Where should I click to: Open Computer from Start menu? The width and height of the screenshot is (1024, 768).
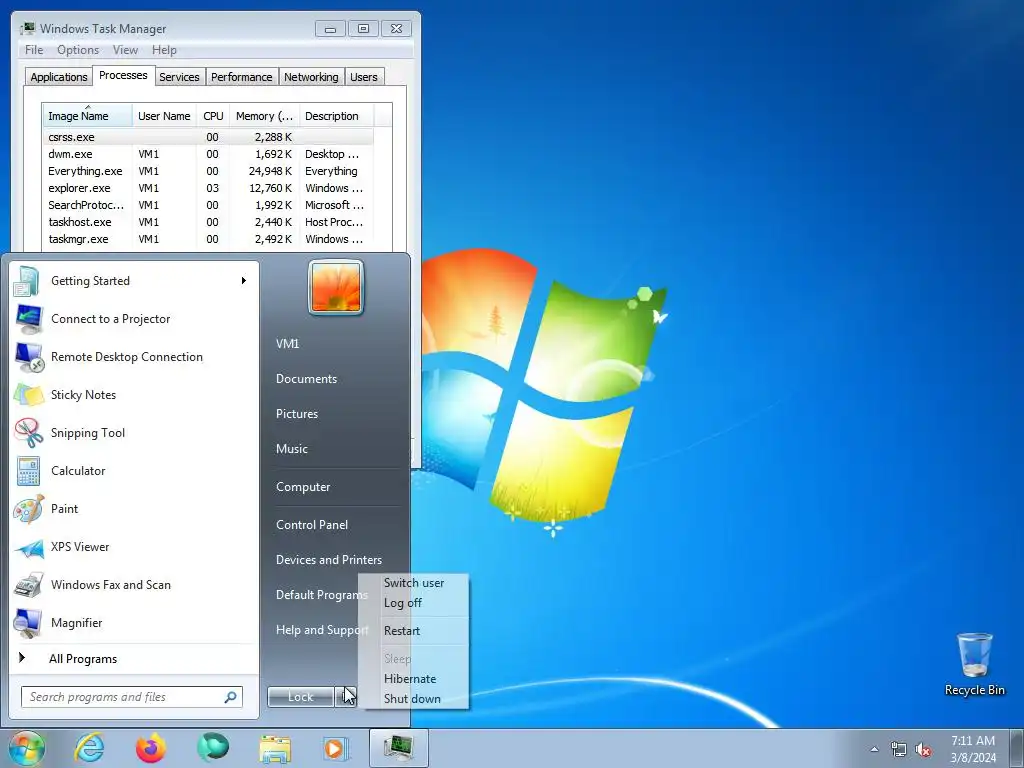tap(303, 487)
